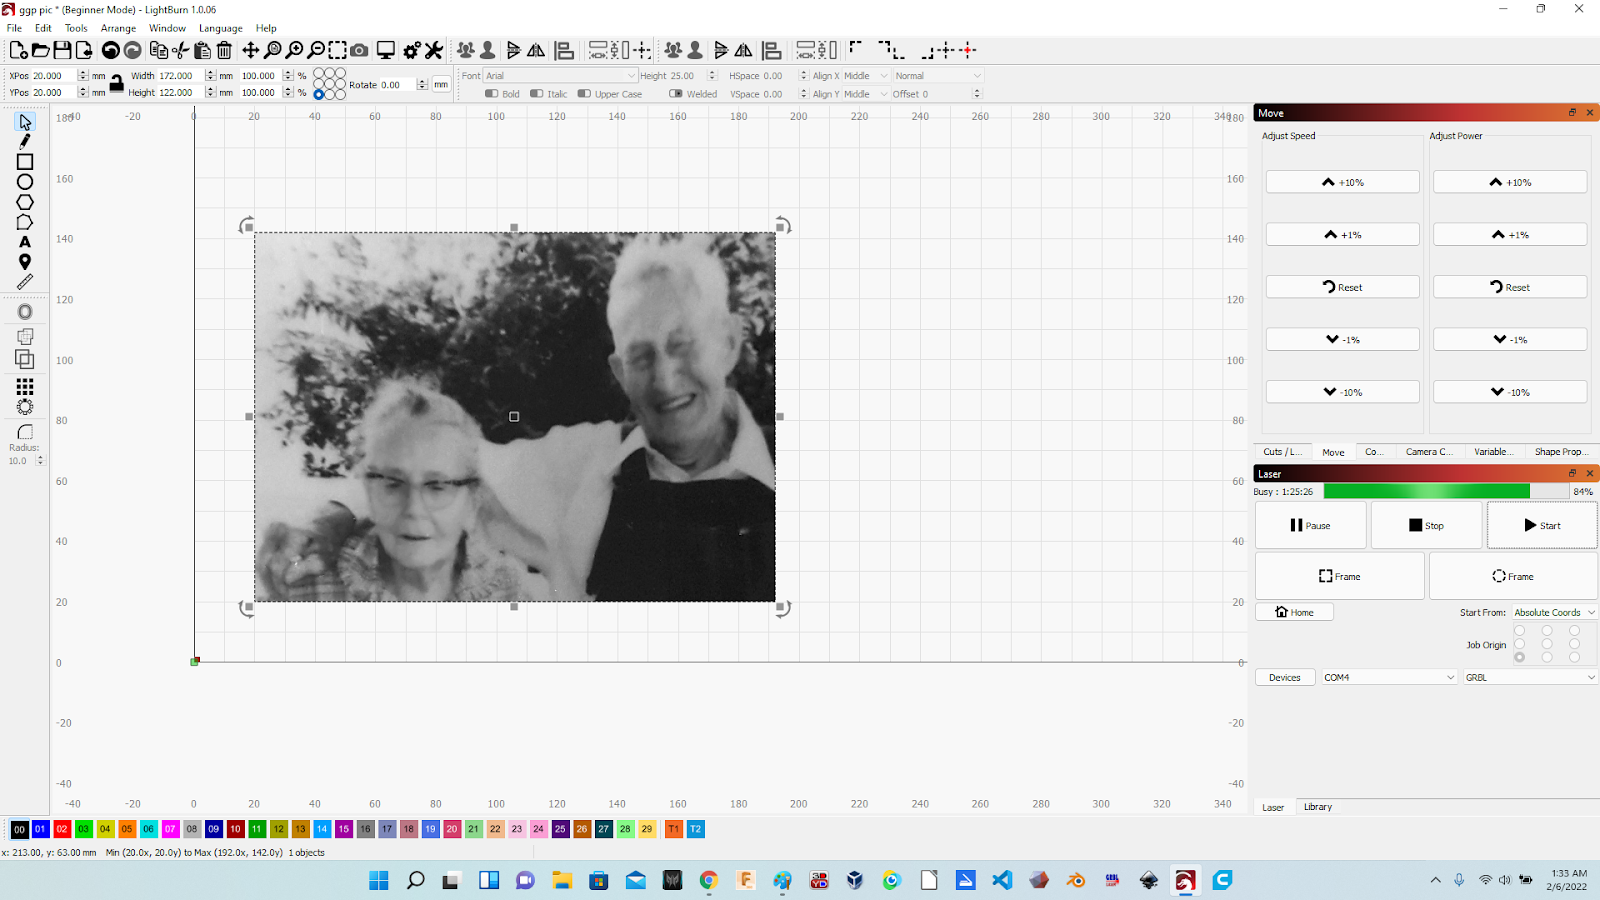Switch to the Library tab

[x=1318, y=807]
